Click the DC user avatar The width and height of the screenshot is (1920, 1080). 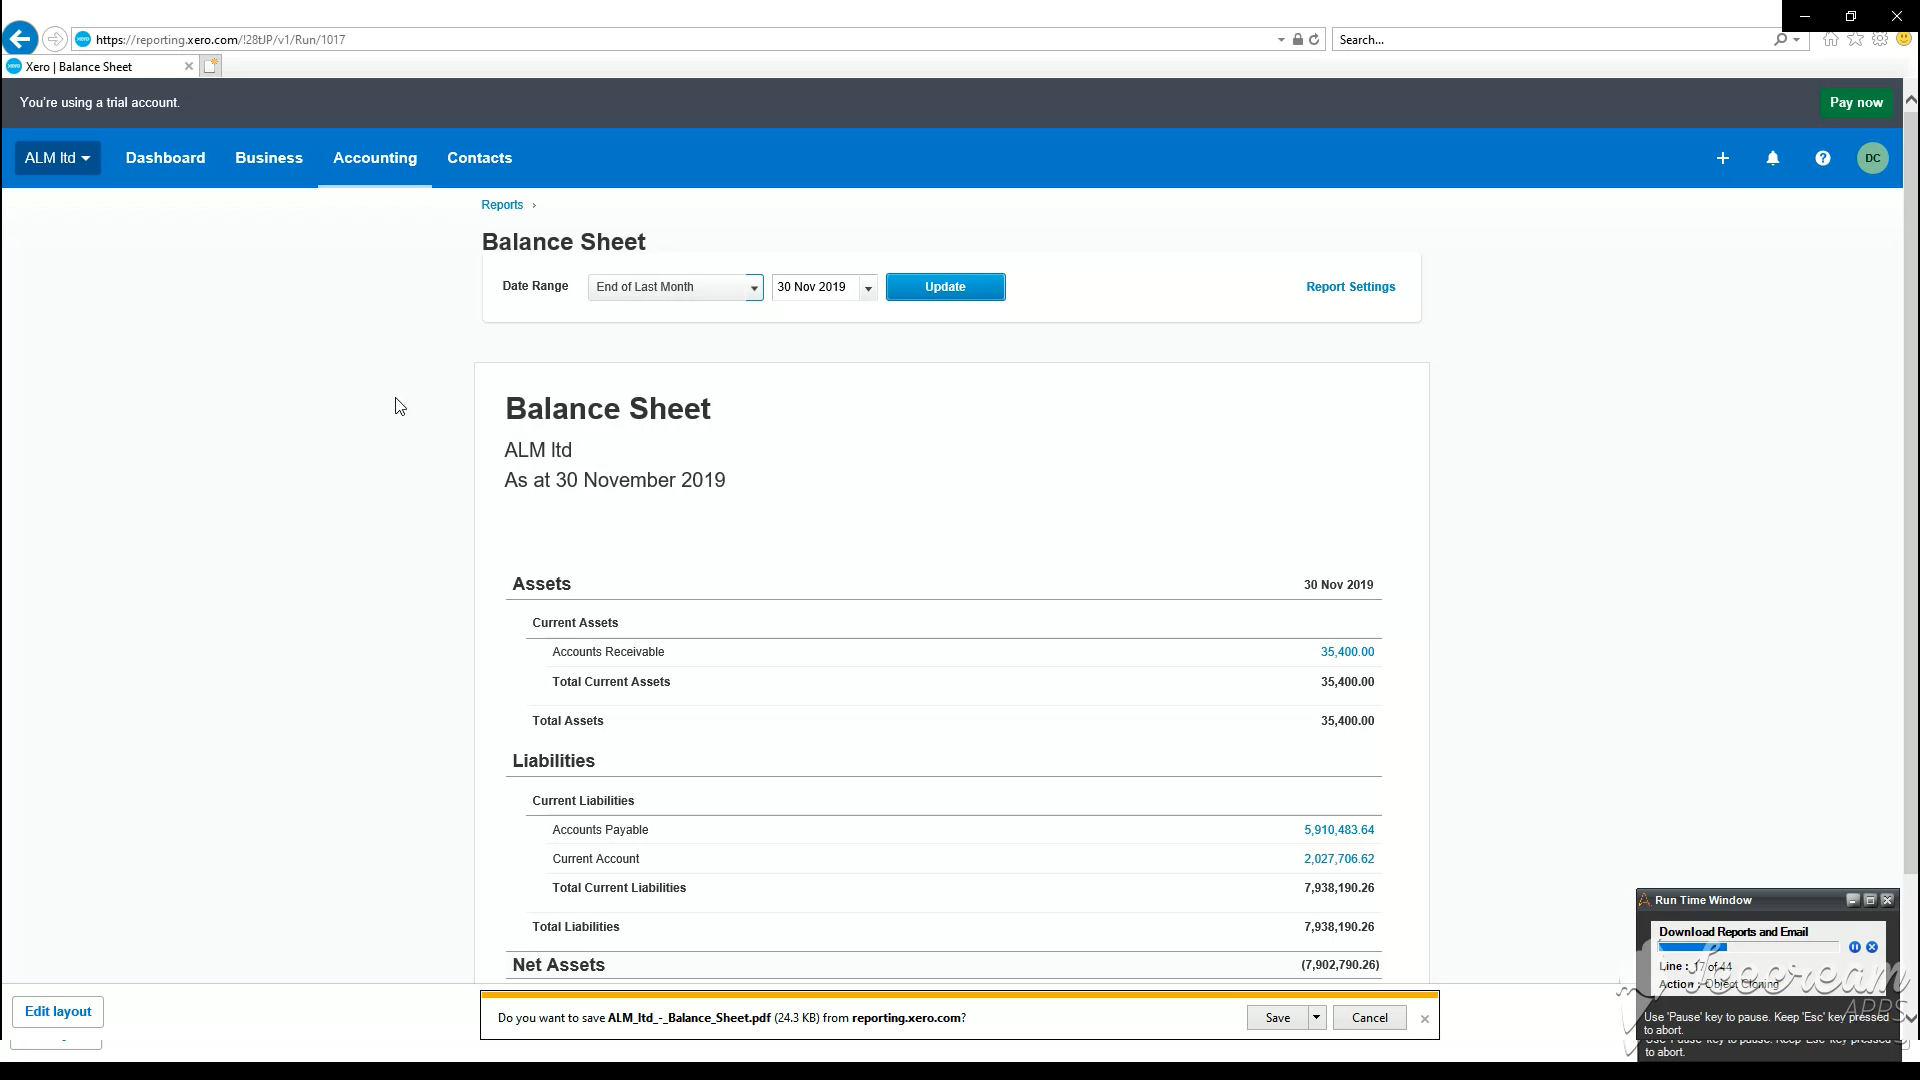1872,158
